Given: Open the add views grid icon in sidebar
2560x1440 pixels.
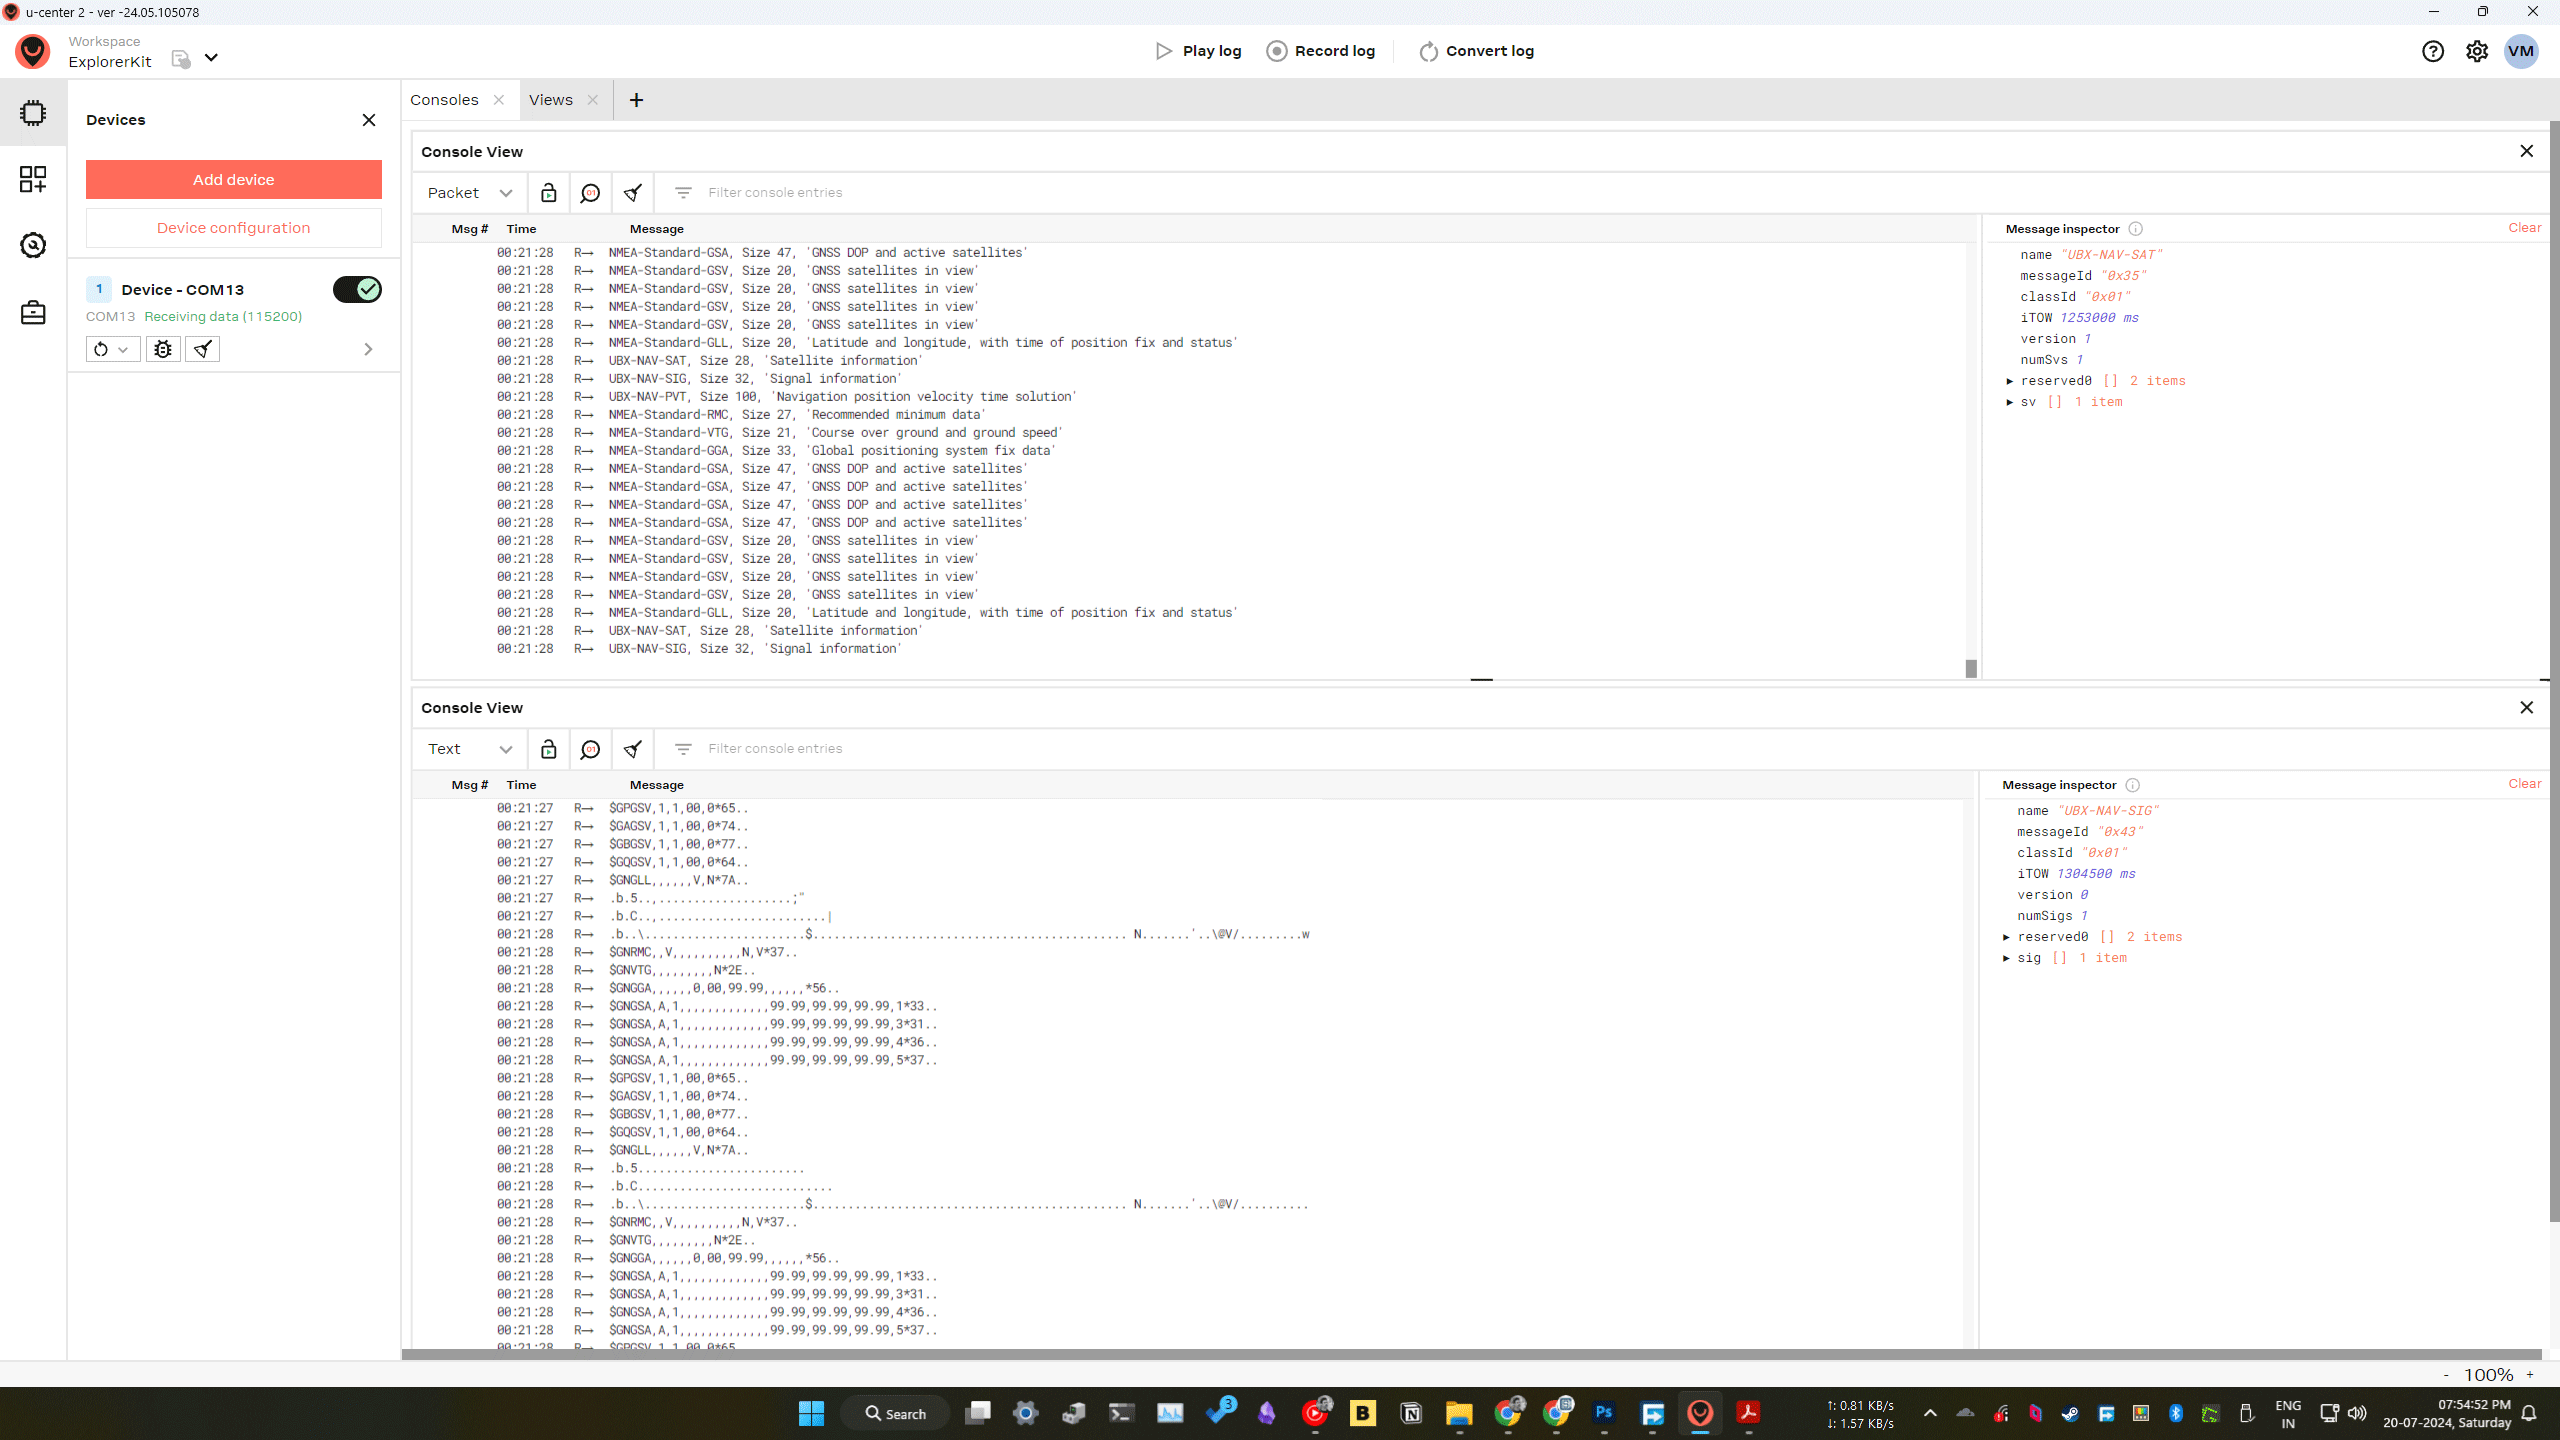Looking at the screenshot, I should [x=33, y=179].
